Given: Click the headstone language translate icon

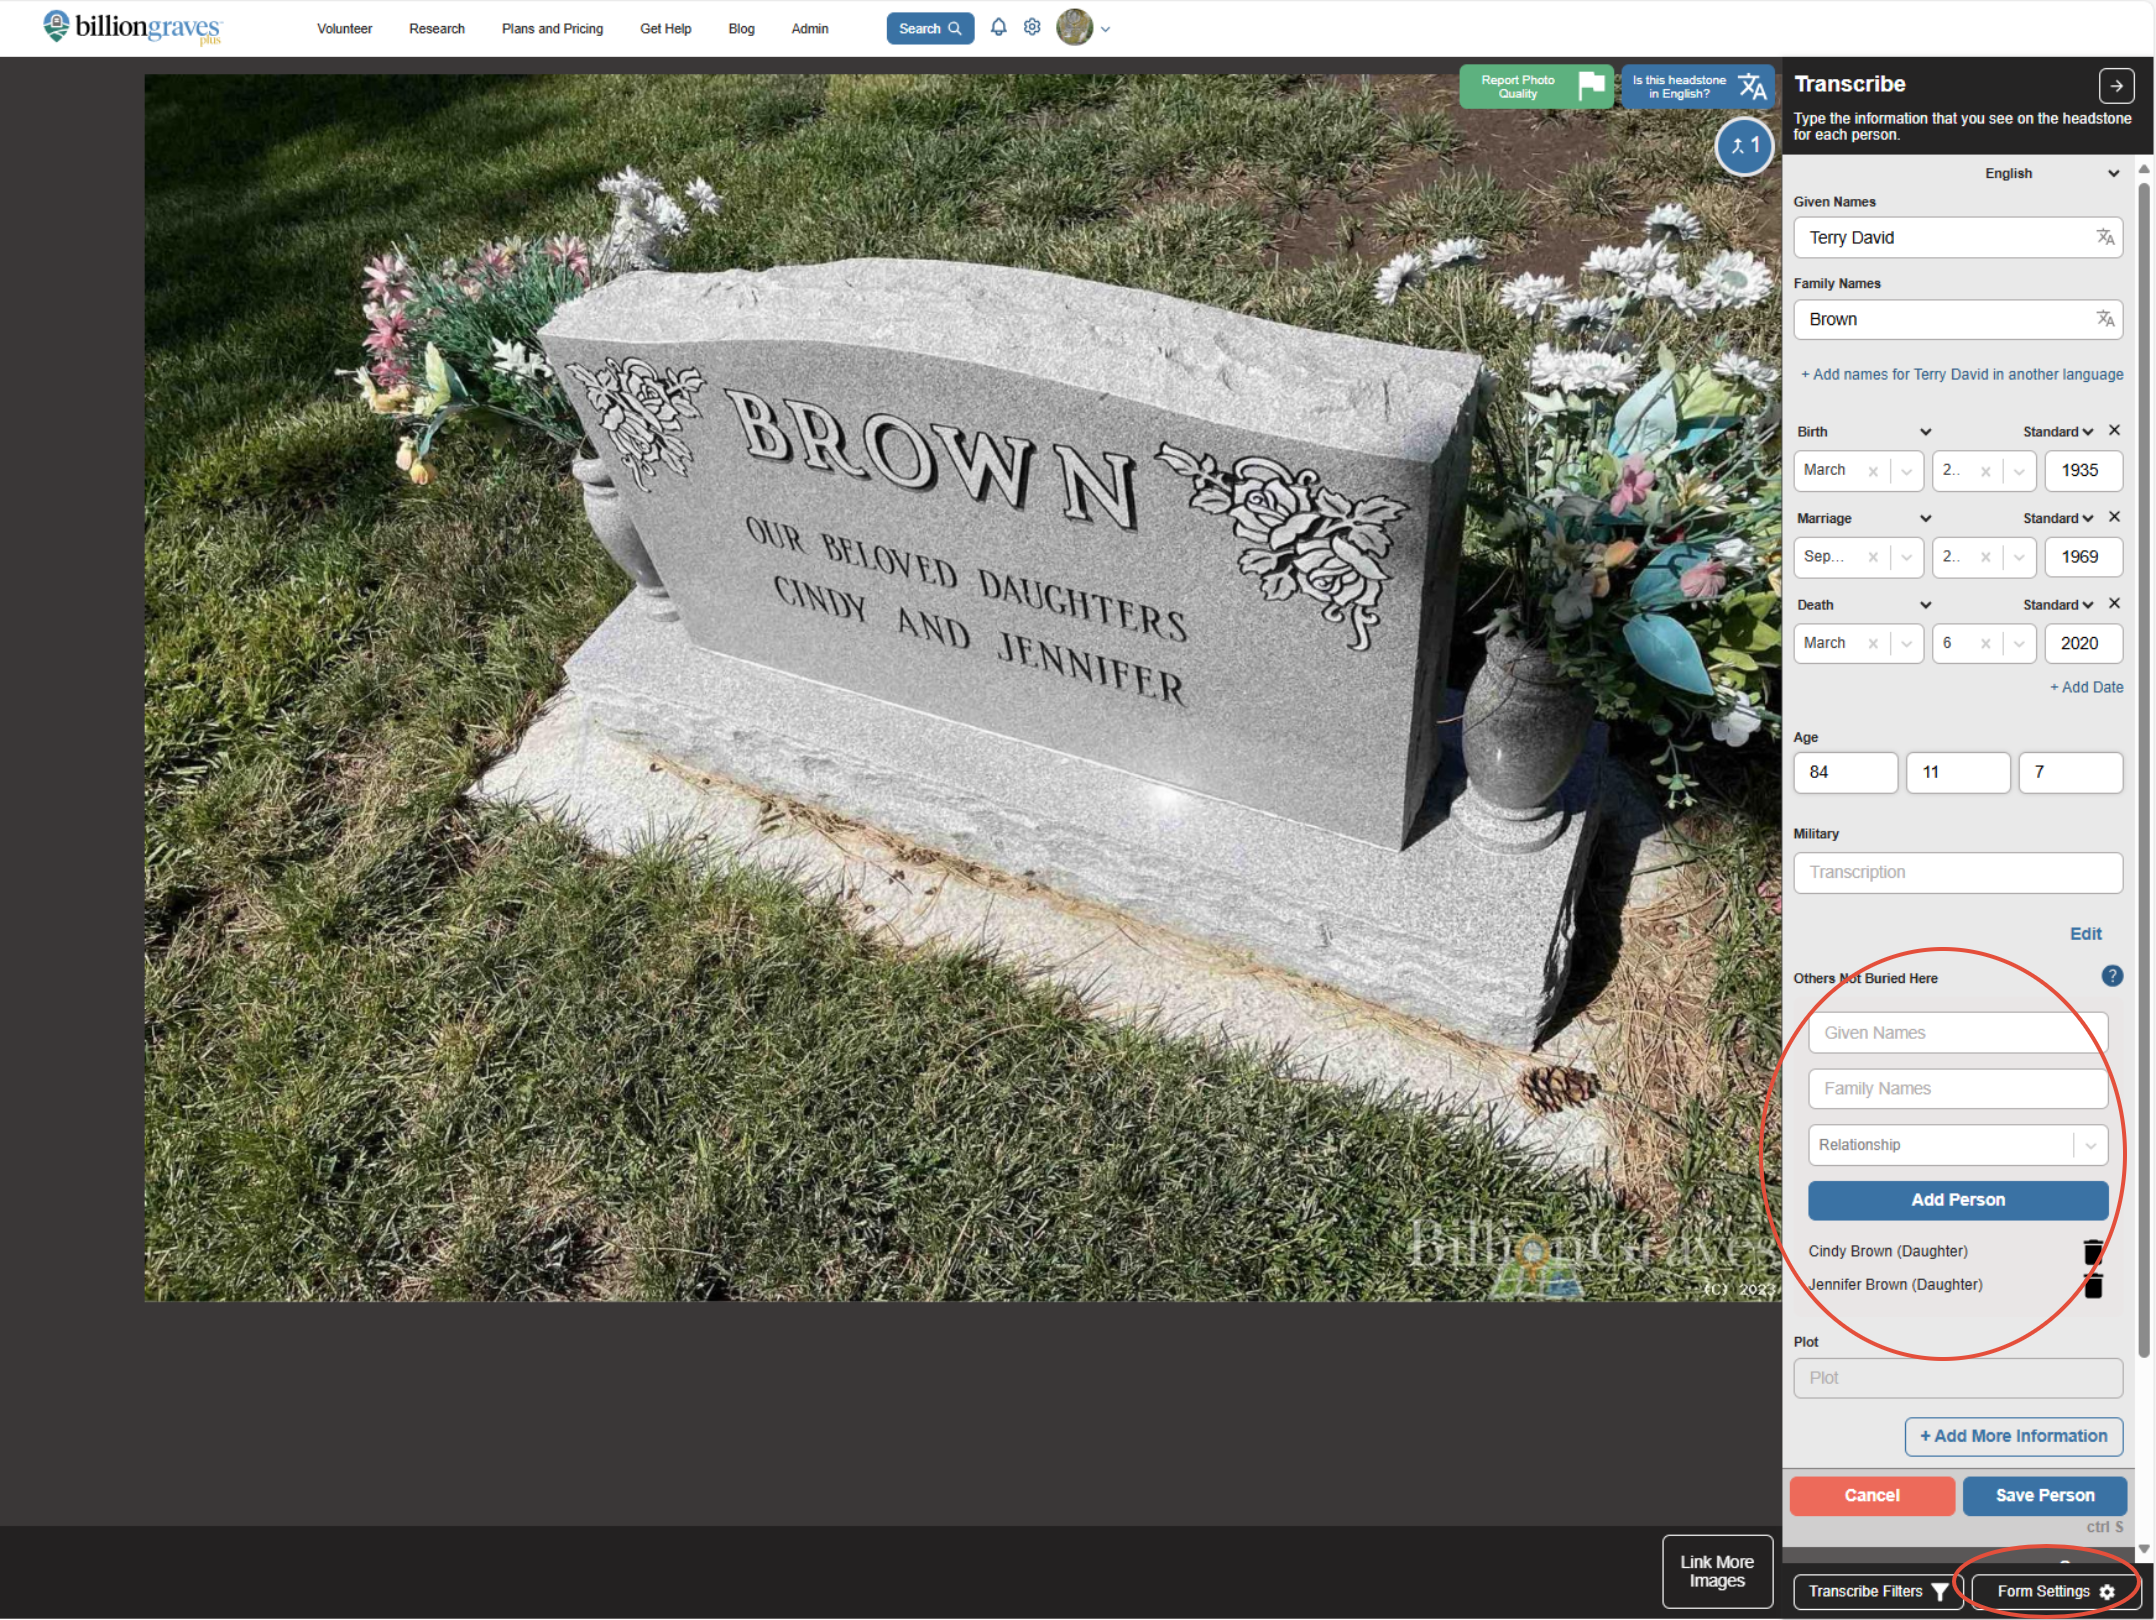Looking at the screenshot, I should pos(1752,87).
